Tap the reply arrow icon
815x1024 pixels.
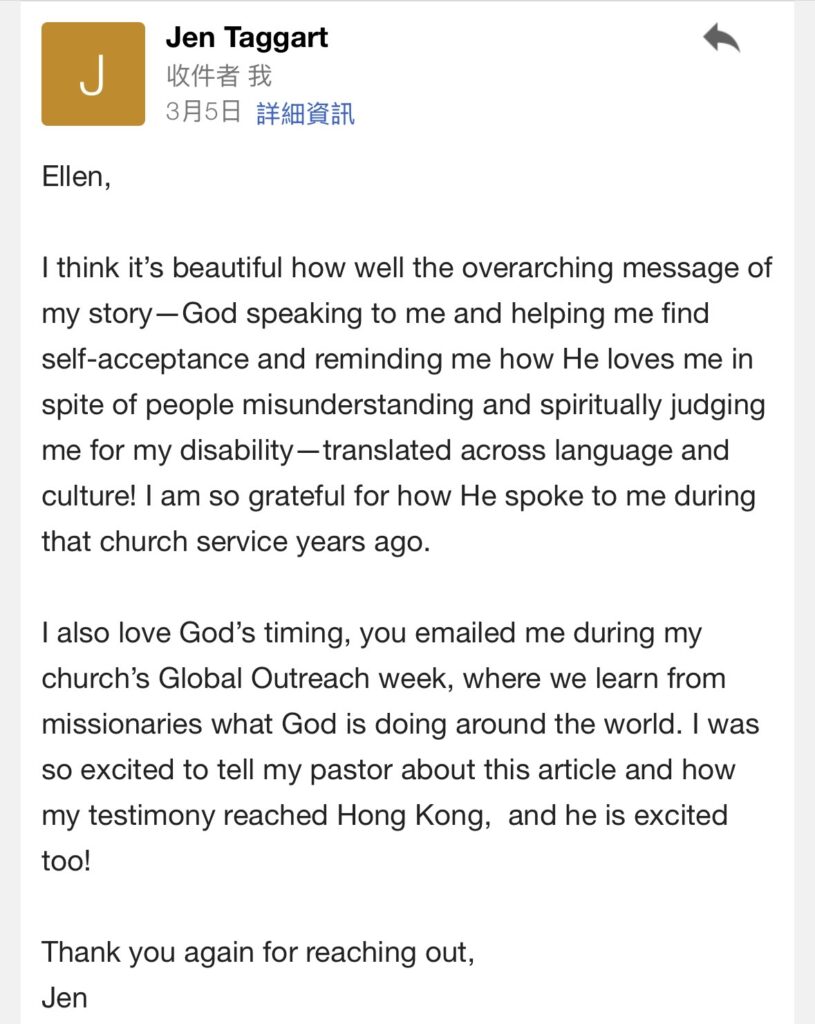(721, 39)
